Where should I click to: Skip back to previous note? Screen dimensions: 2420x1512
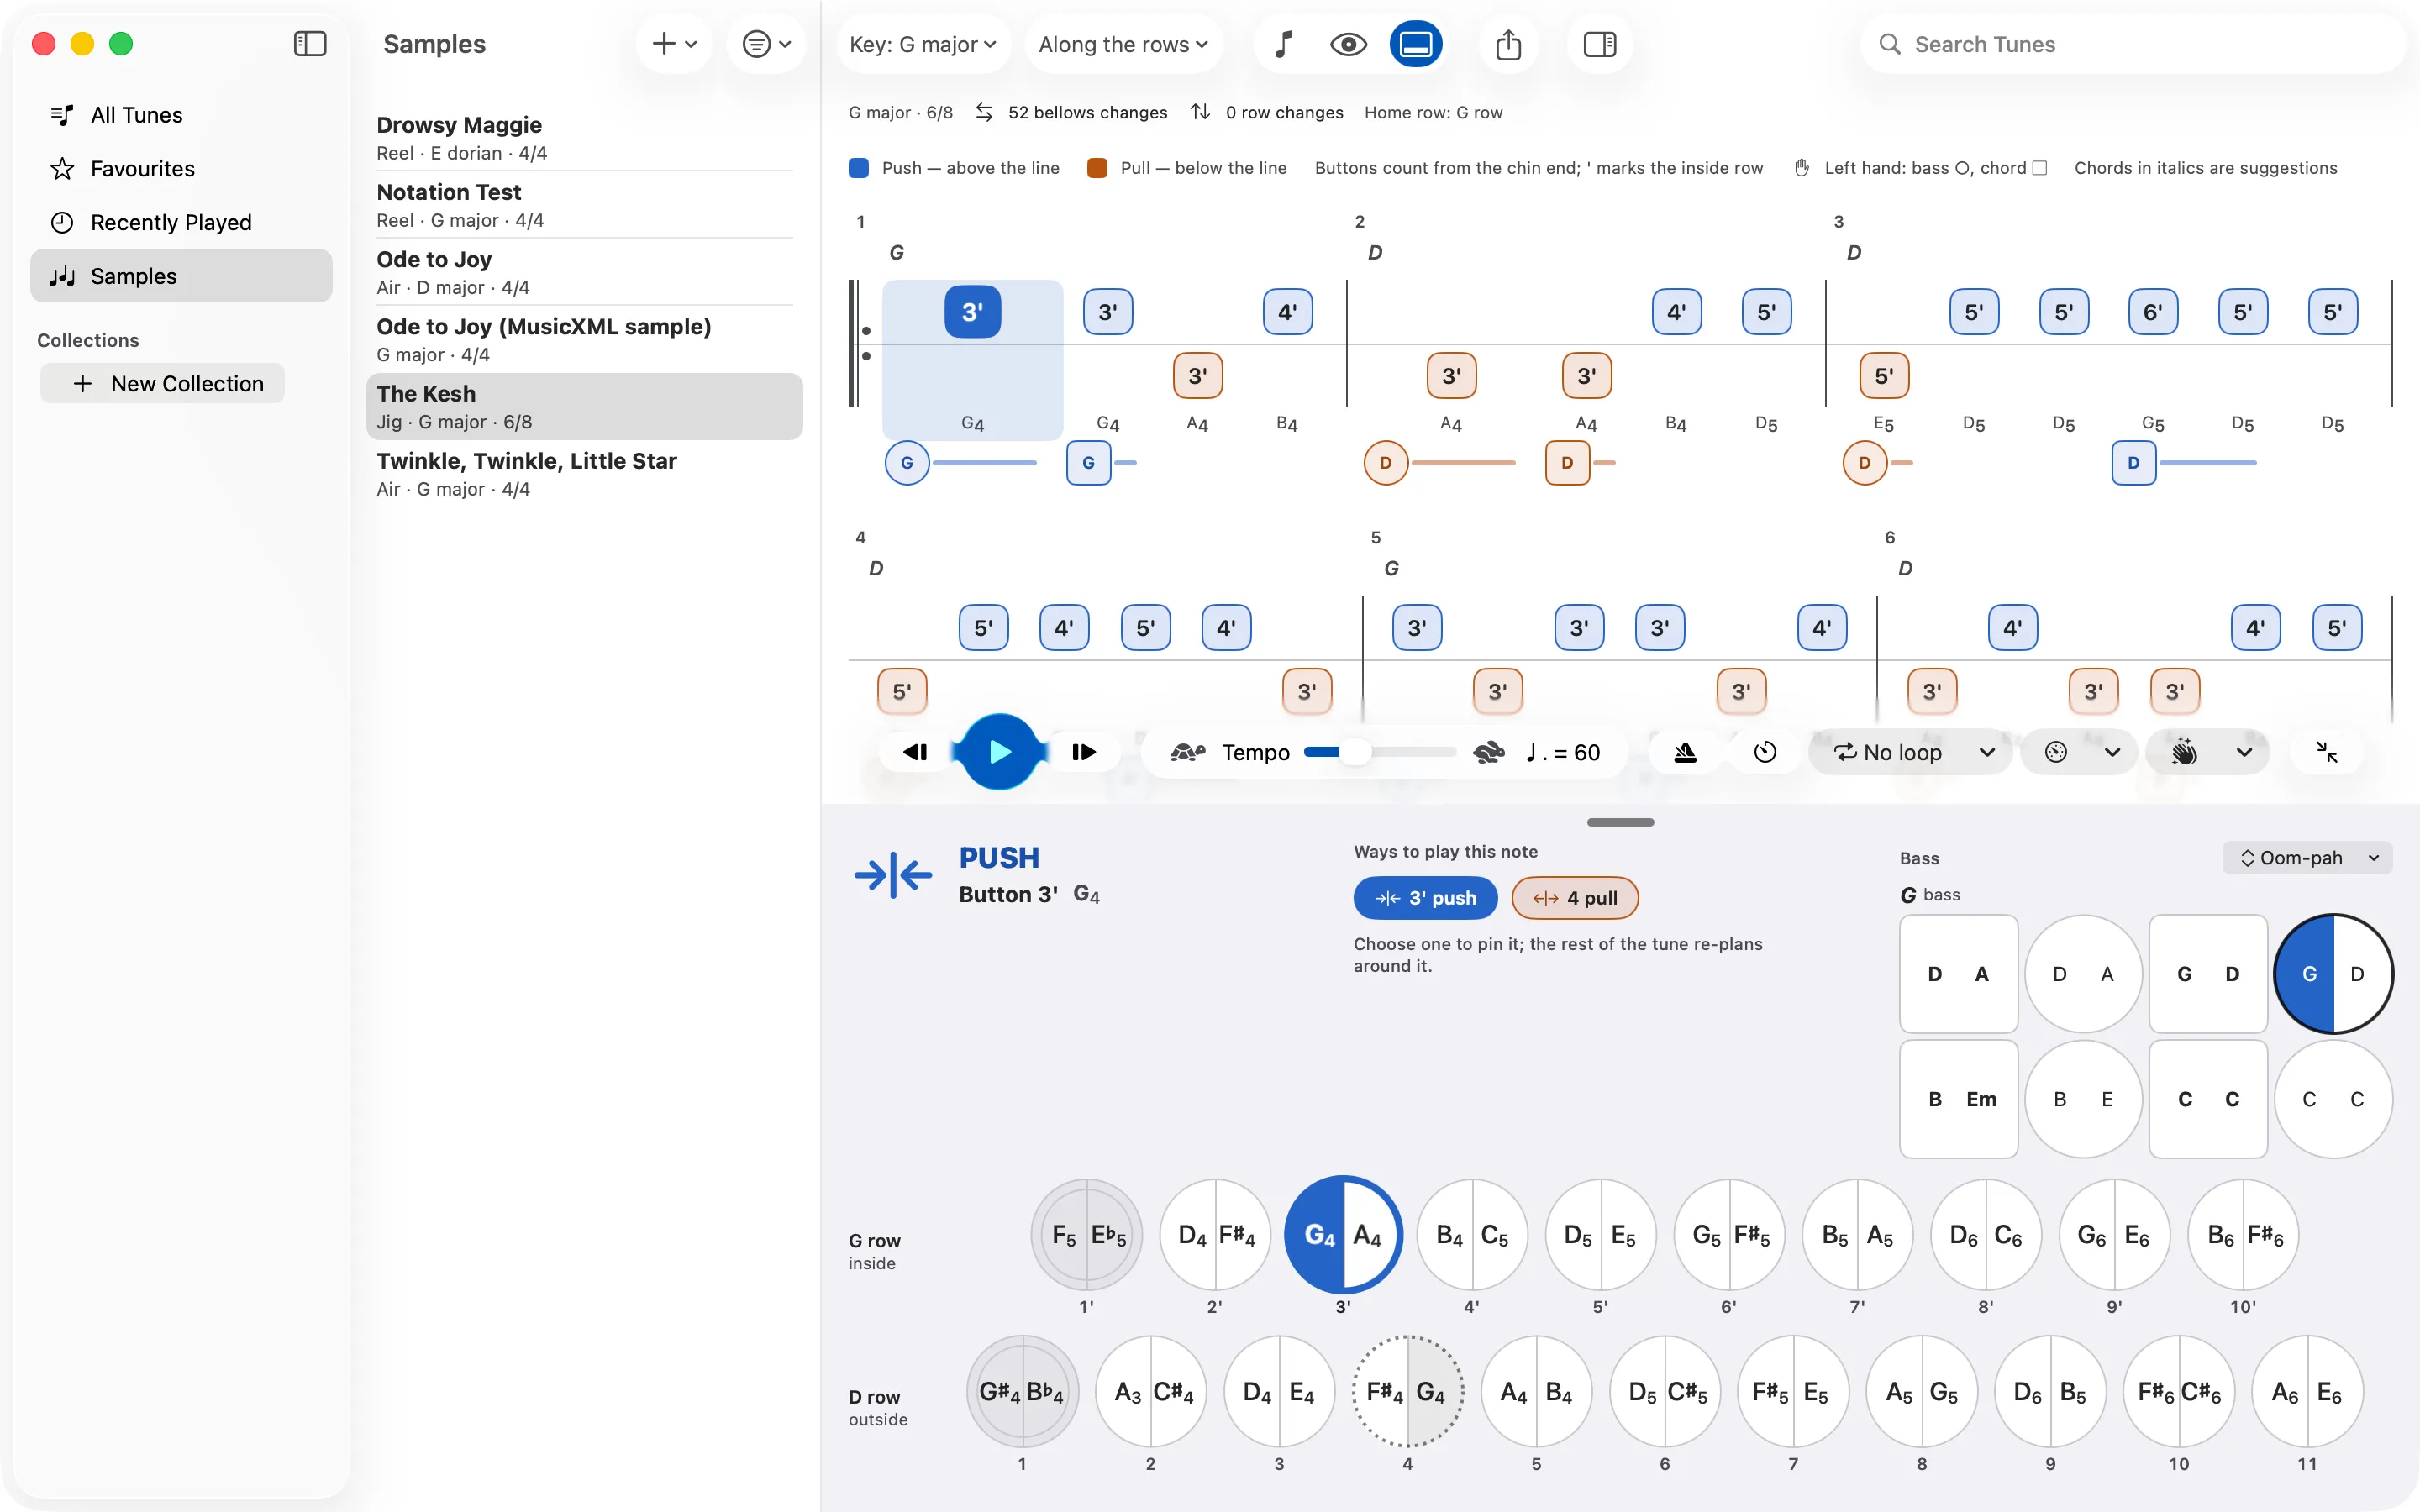[915, 752]
